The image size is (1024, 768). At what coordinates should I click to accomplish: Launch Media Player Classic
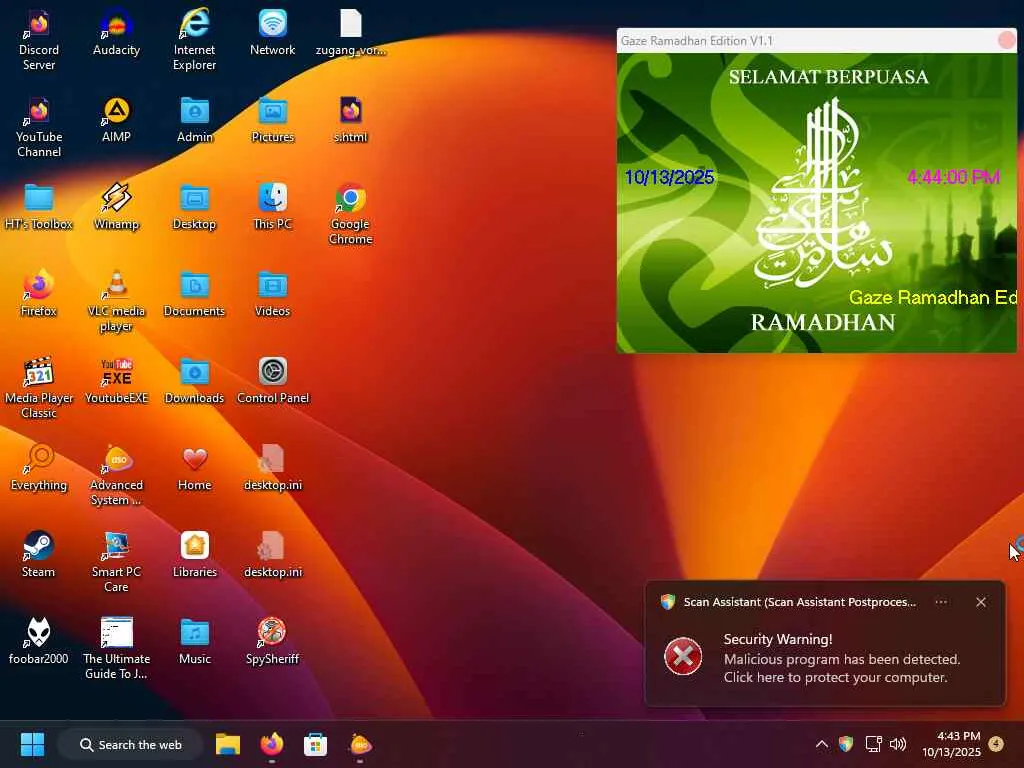[39, 387]
